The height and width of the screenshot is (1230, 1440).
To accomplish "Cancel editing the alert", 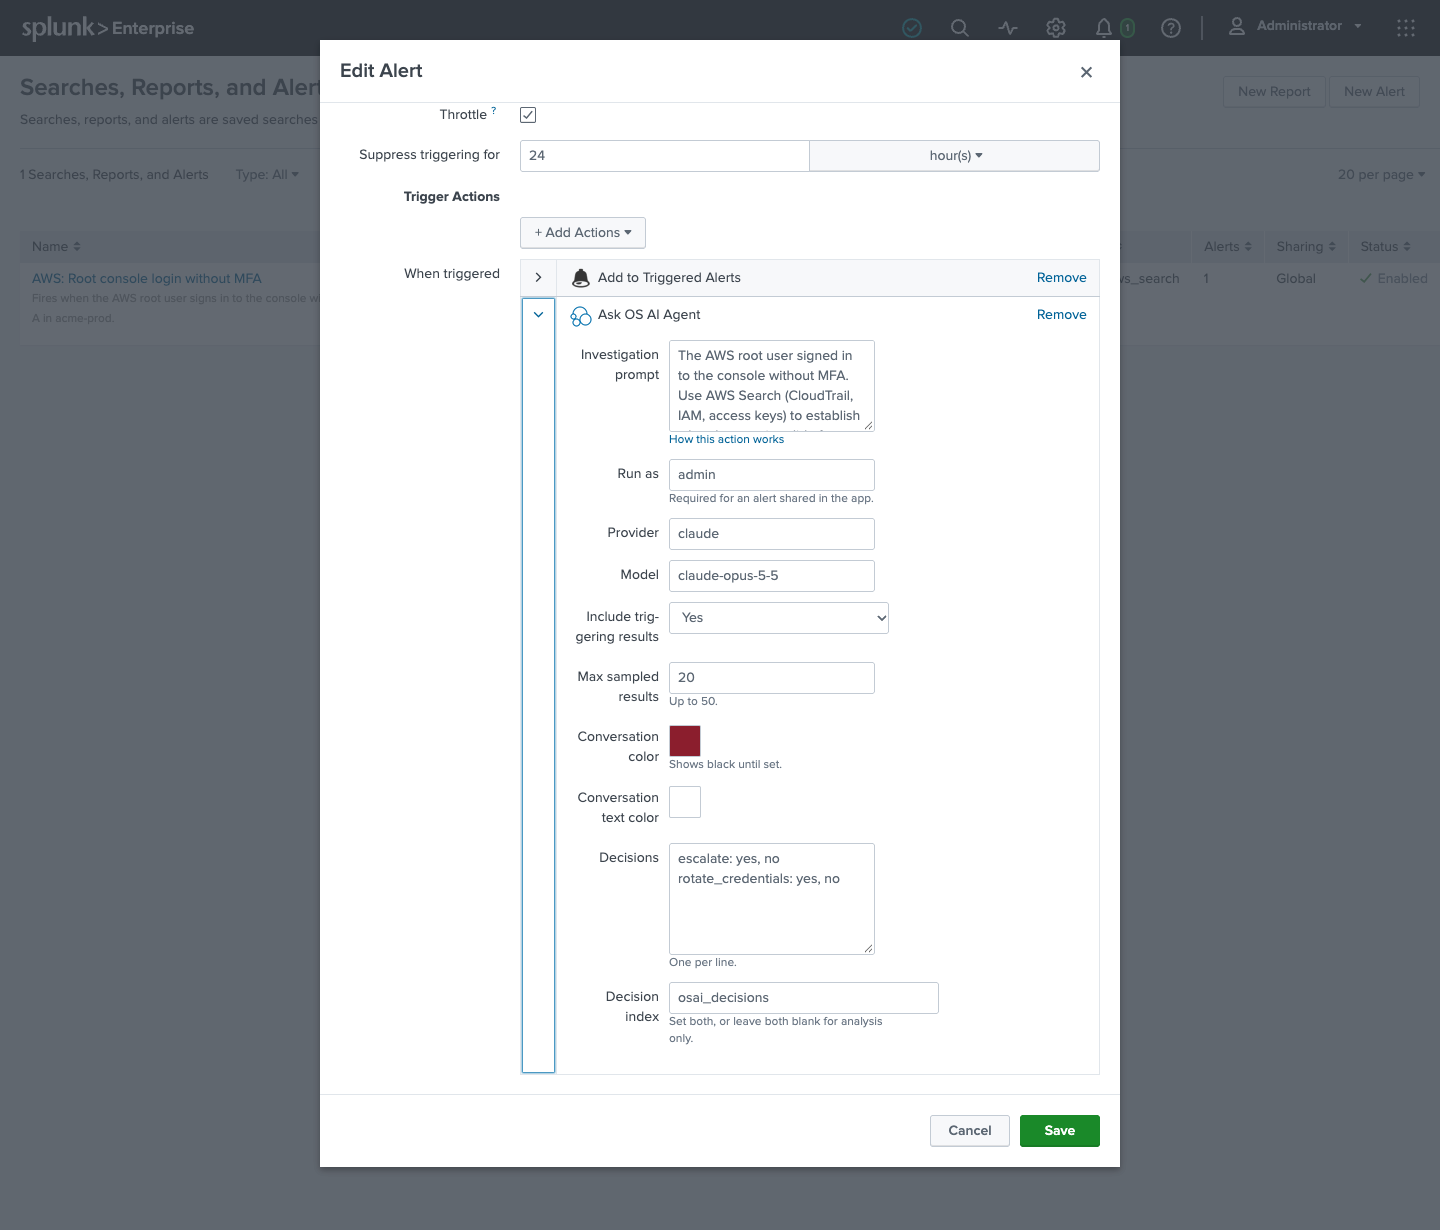I will pyautogui.click(x=970, y=1131).
